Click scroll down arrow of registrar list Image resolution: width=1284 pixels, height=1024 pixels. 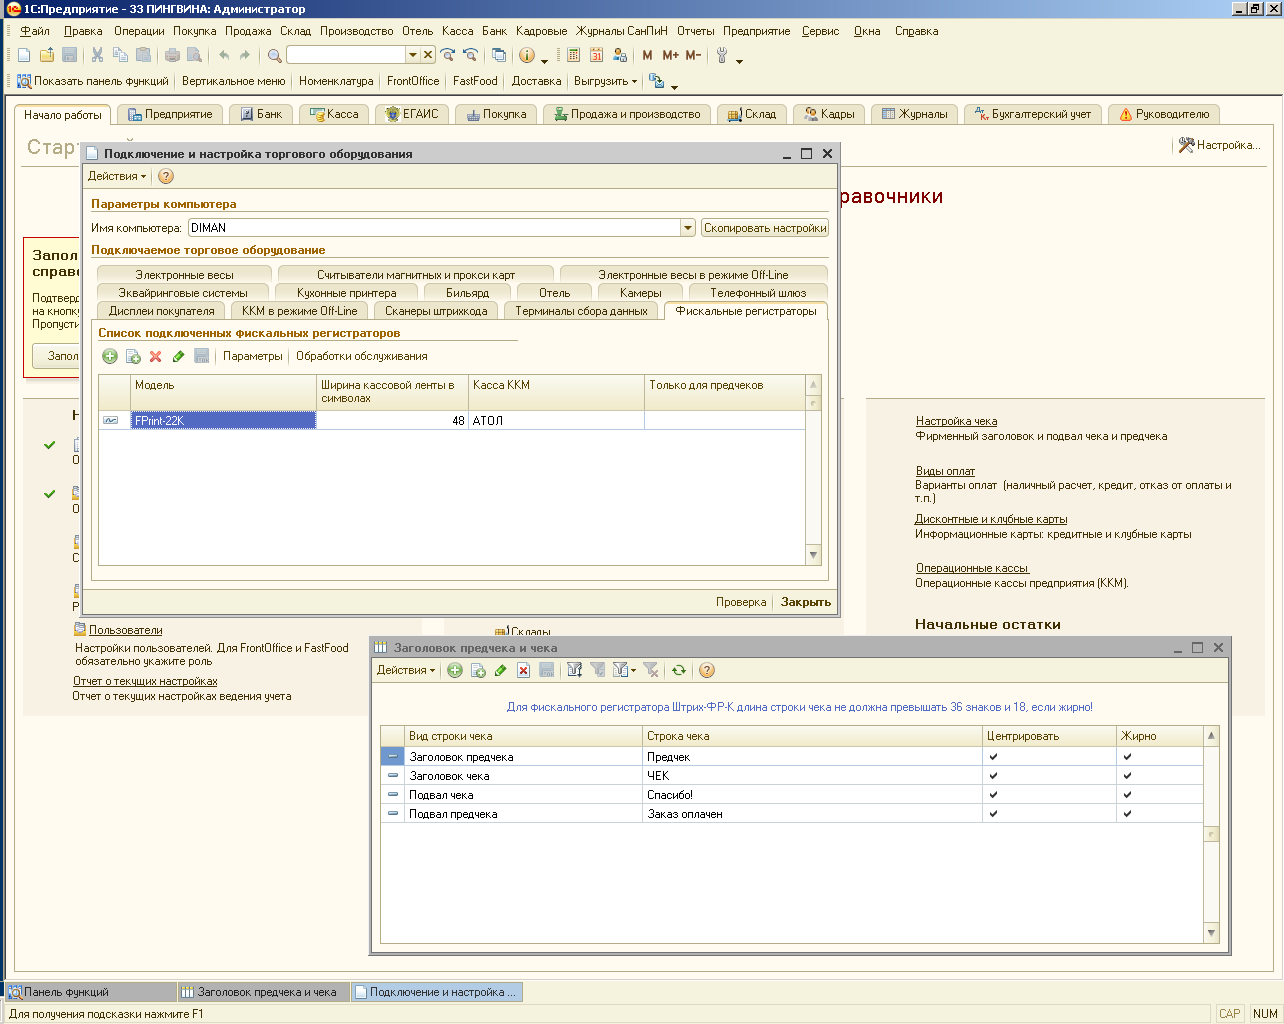coord(813,555)
